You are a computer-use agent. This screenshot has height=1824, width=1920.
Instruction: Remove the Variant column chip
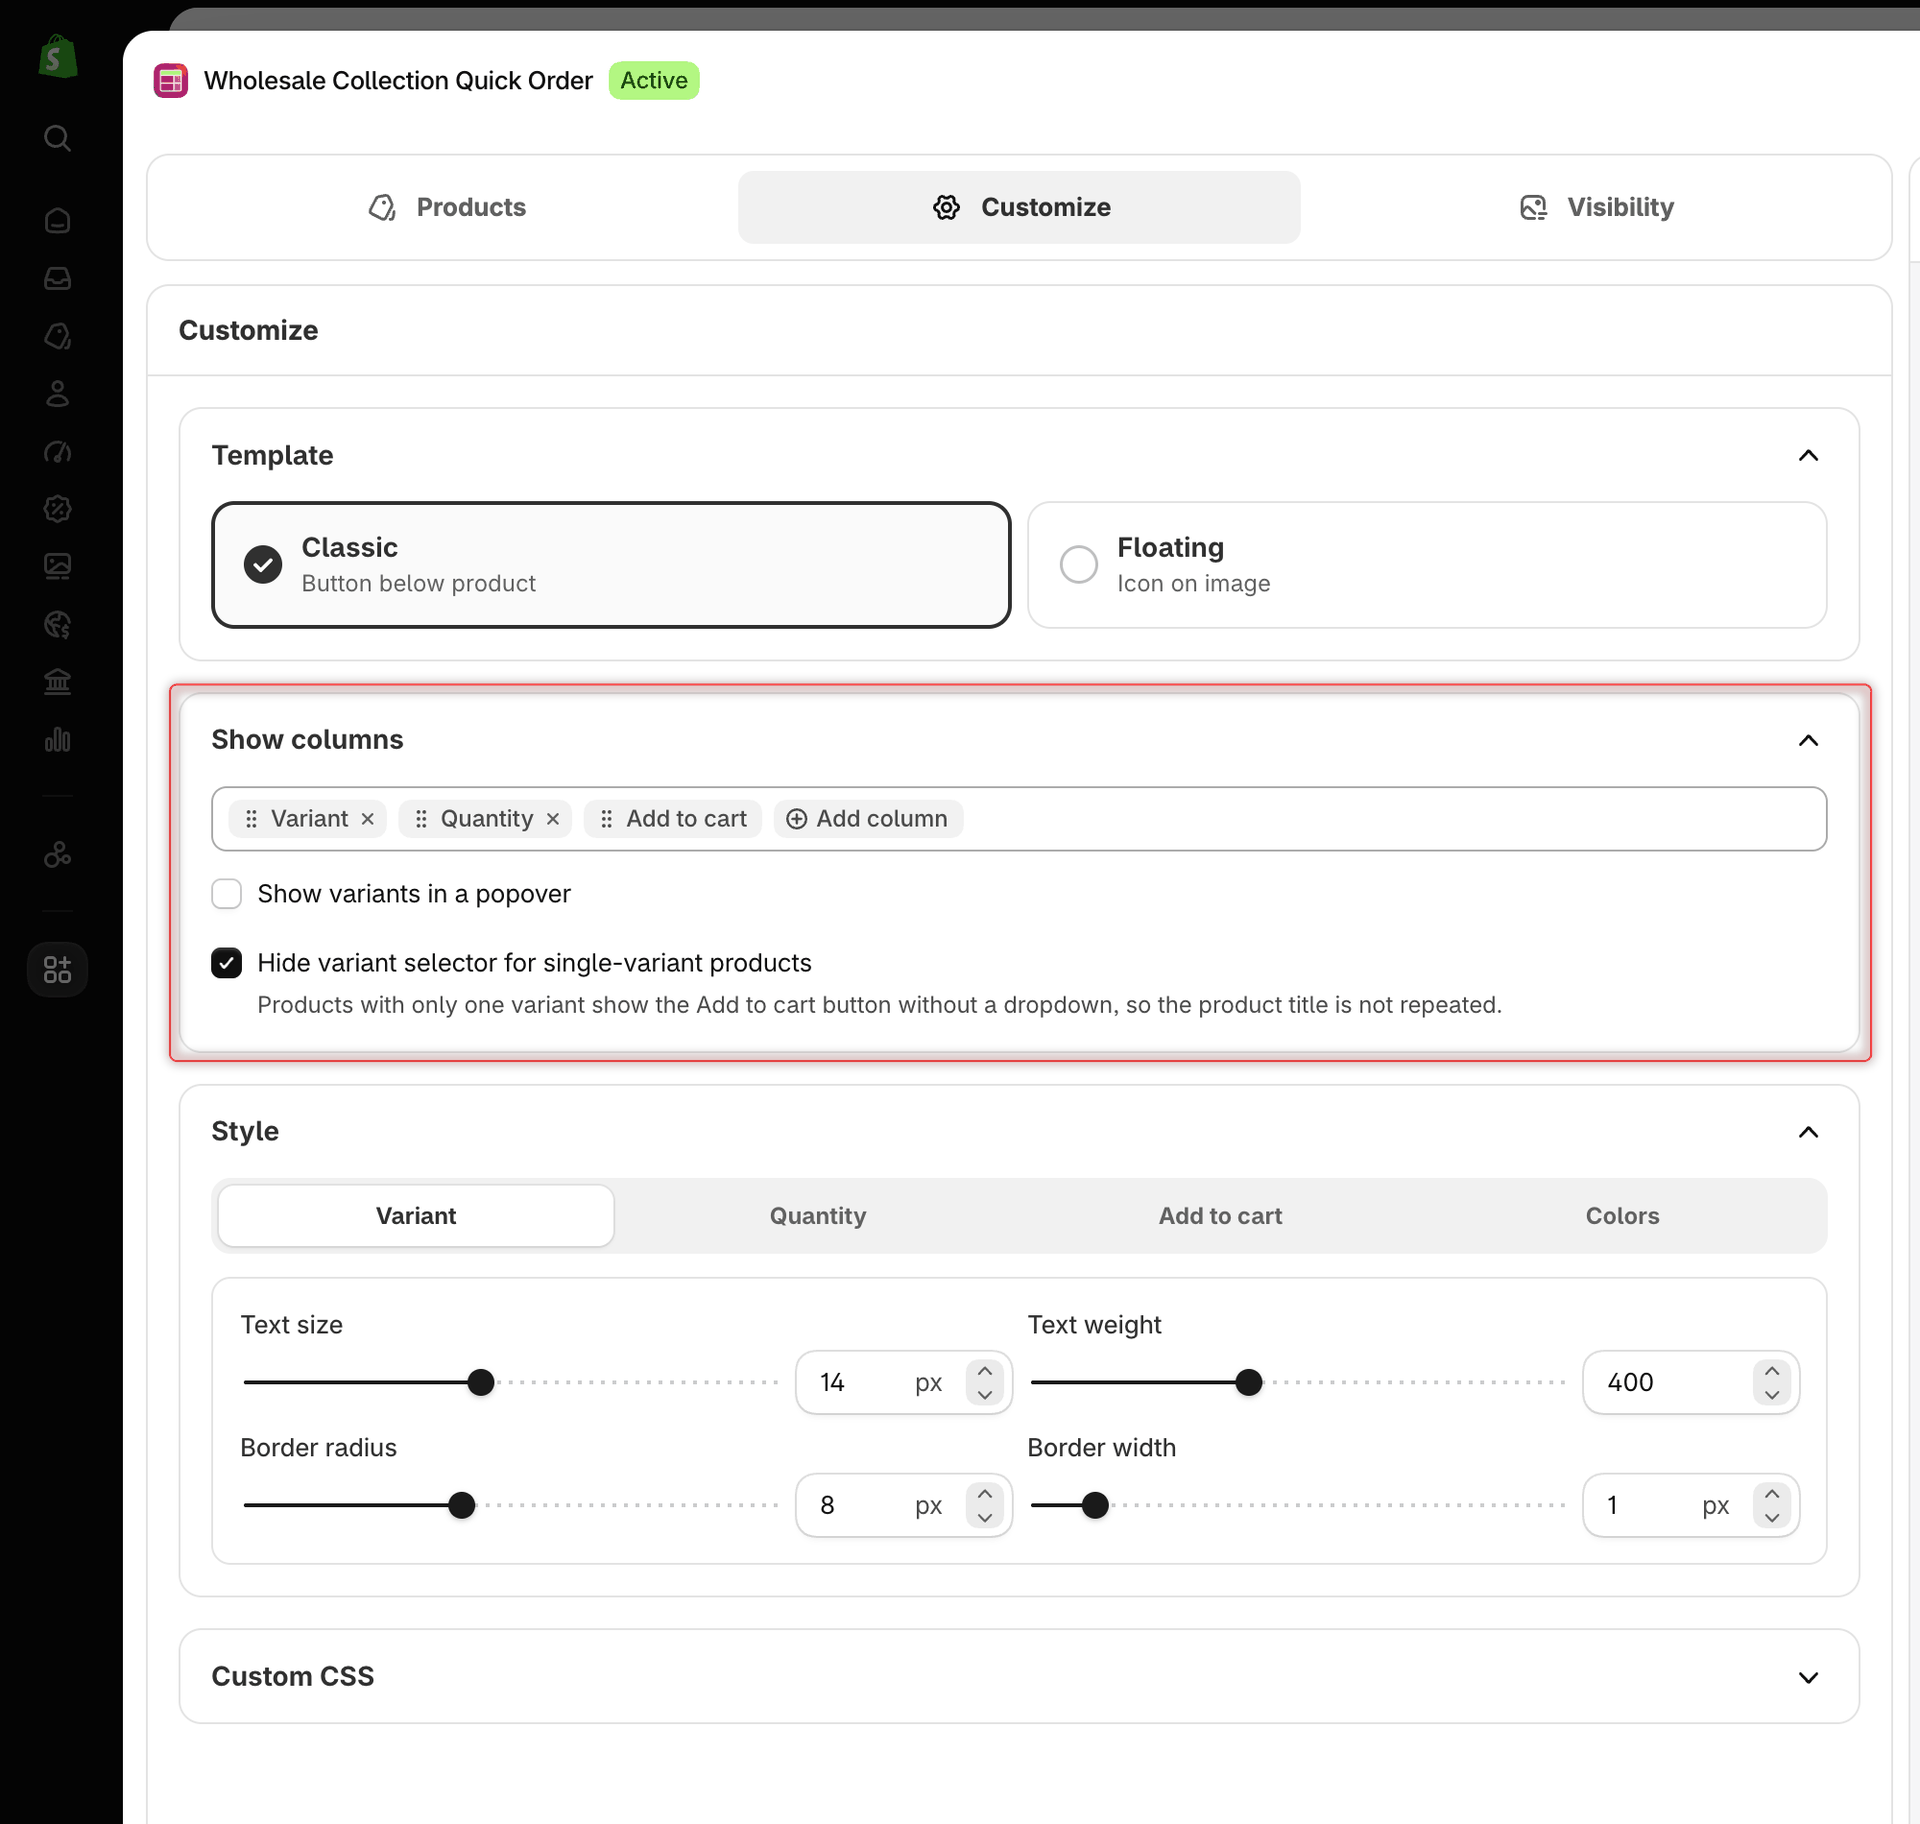click(368, 819)
